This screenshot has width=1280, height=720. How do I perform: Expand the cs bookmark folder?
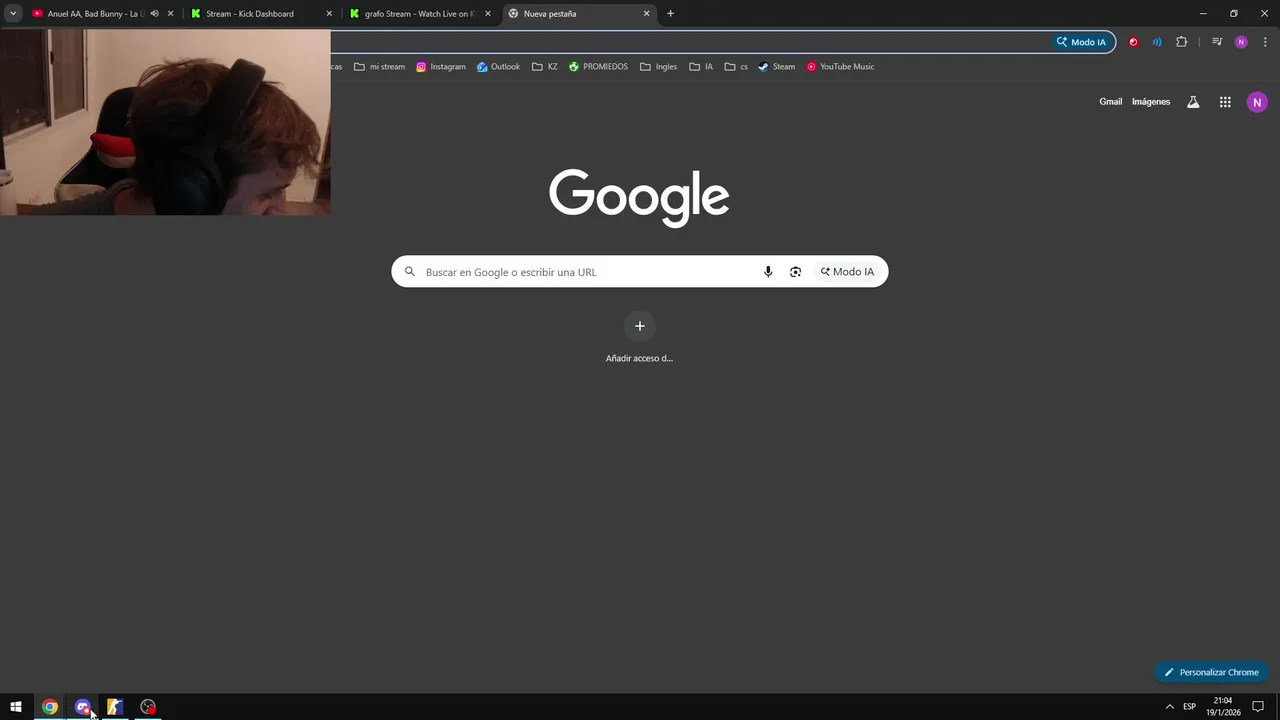click(736, 67)
